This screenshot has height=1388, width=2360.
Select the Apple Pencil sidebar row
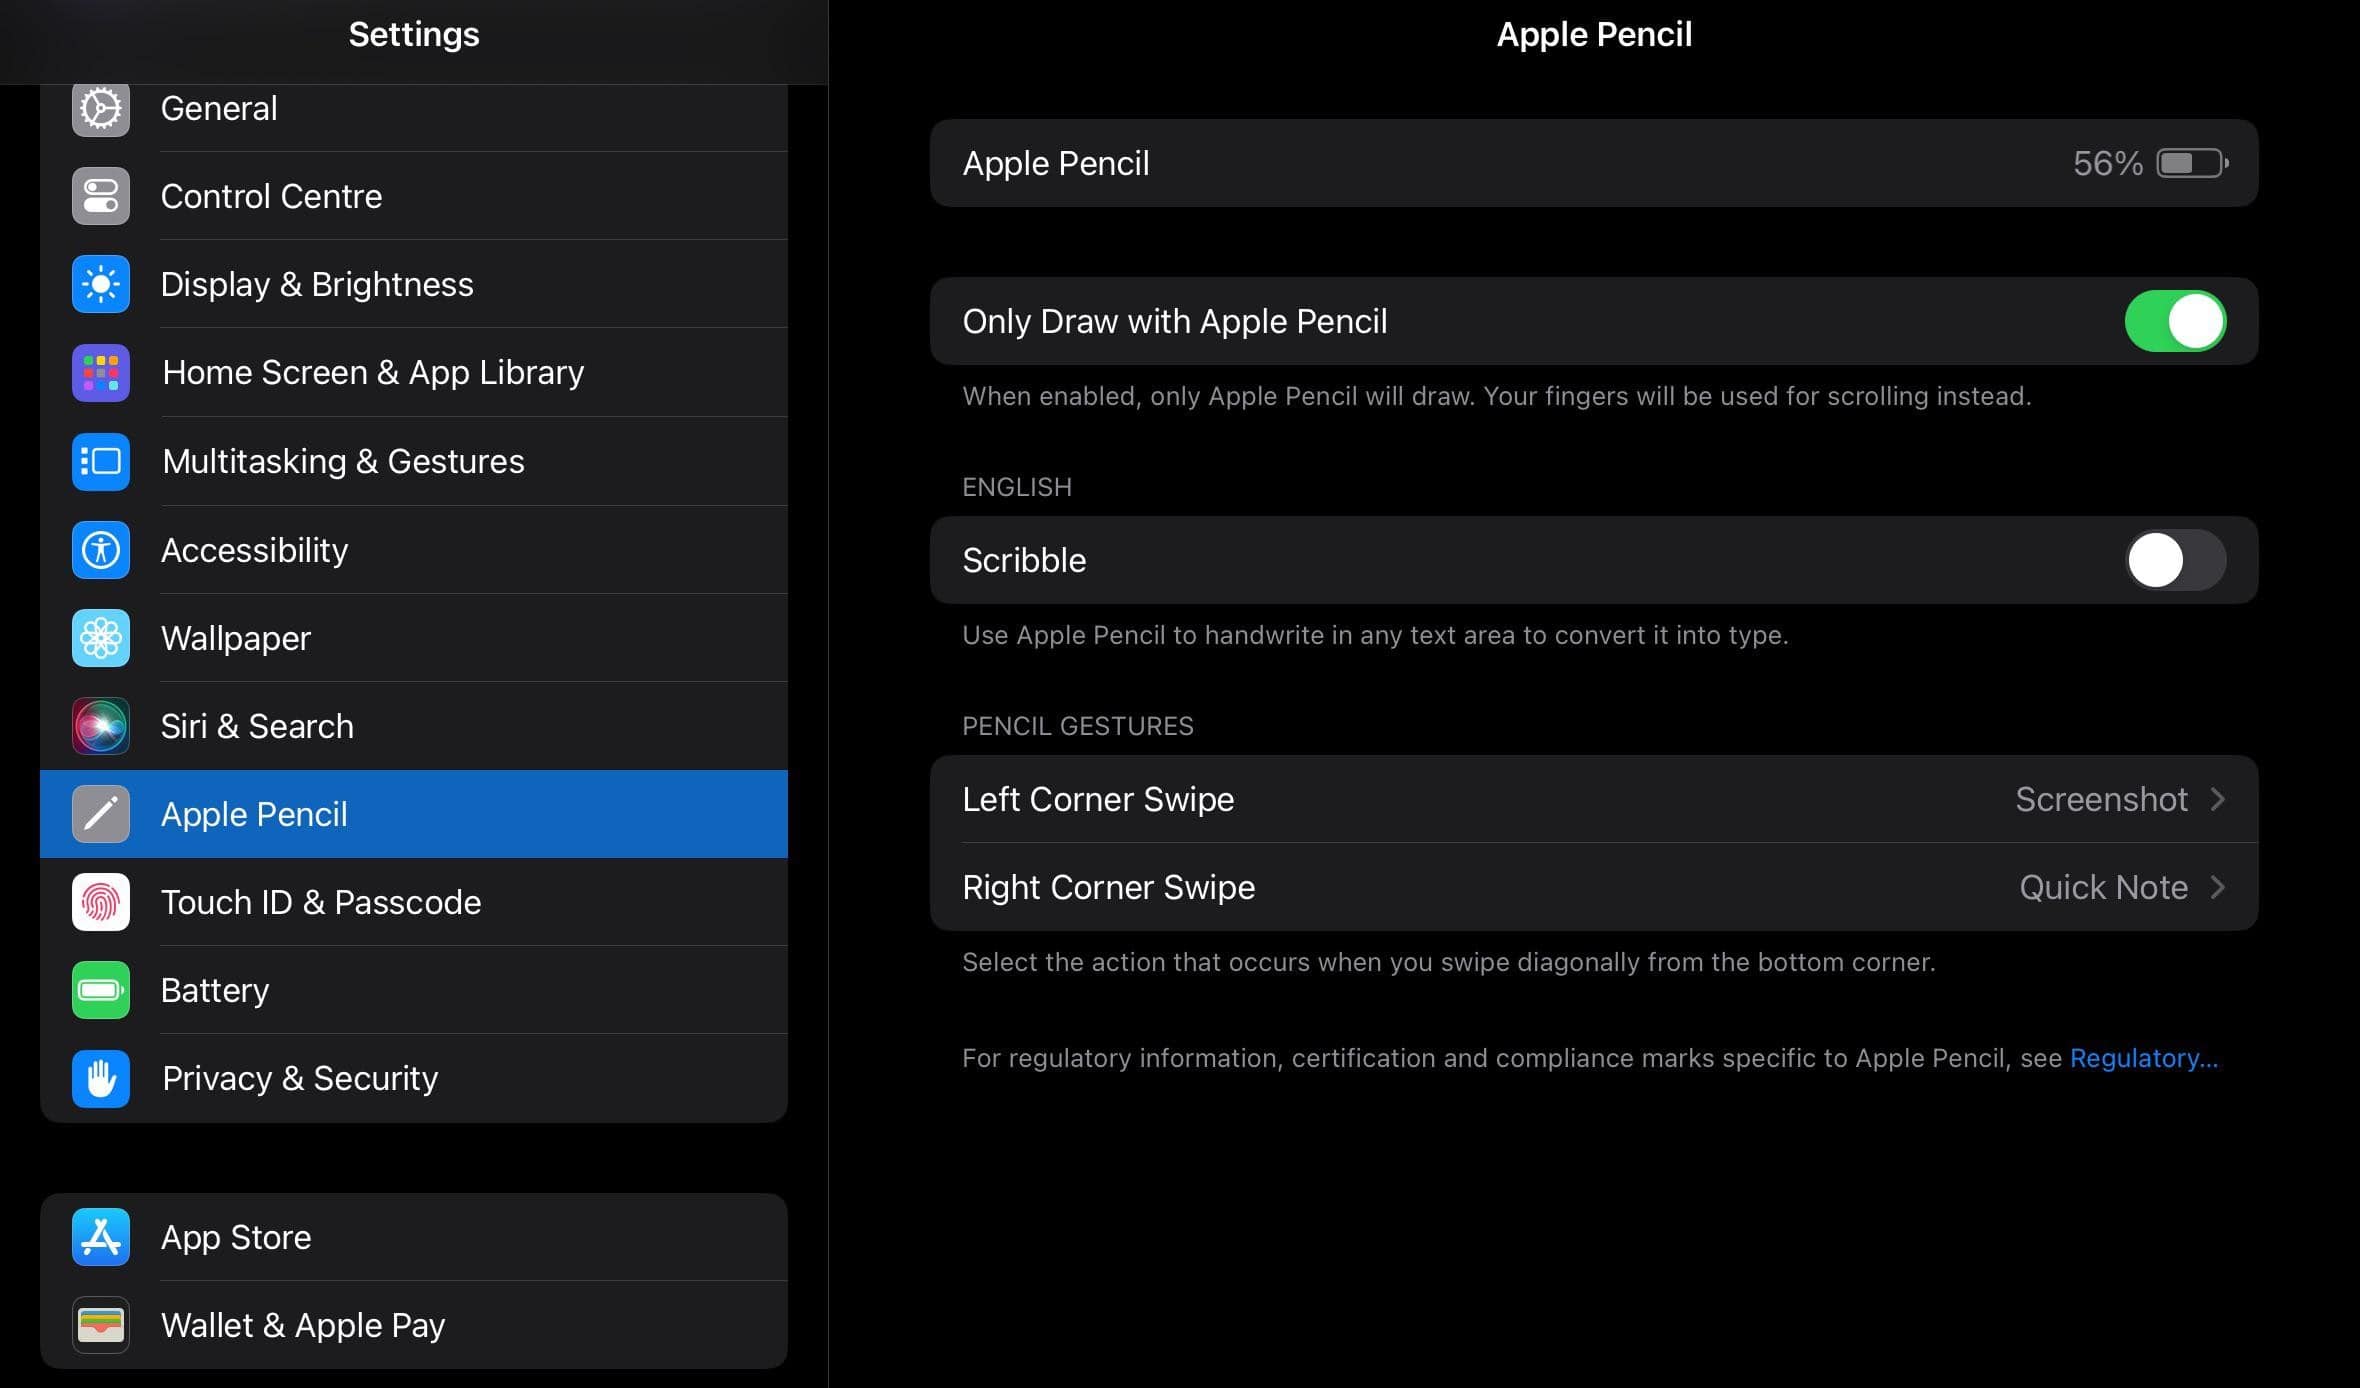414,814
